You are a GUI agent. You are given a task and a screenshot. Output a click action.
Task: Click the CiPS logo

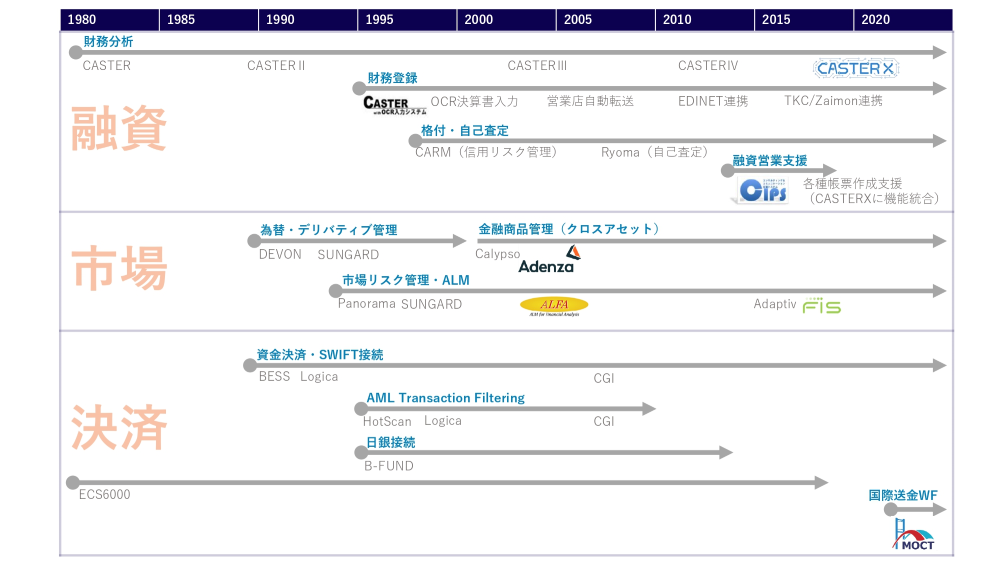pos(762,190)
